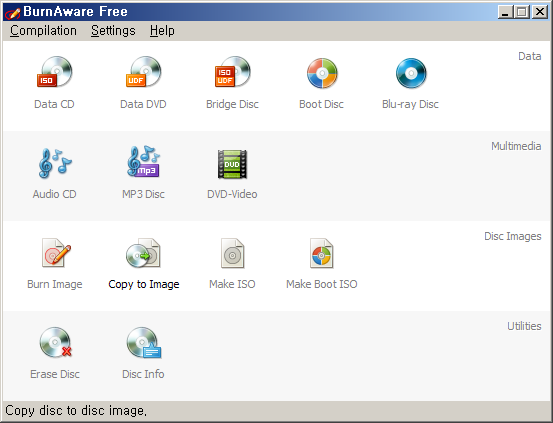Open the MP3 Disc icon
Screen dimensions: 553x423
(144, 162)
